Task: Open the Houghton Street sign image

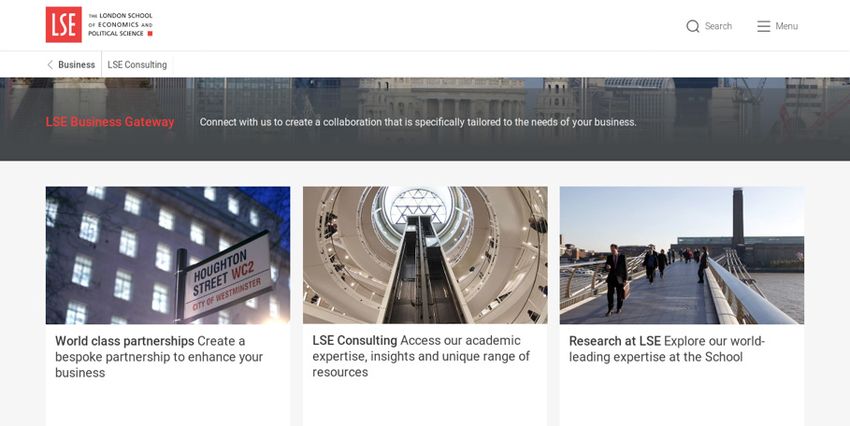Action: click(168, 255)
